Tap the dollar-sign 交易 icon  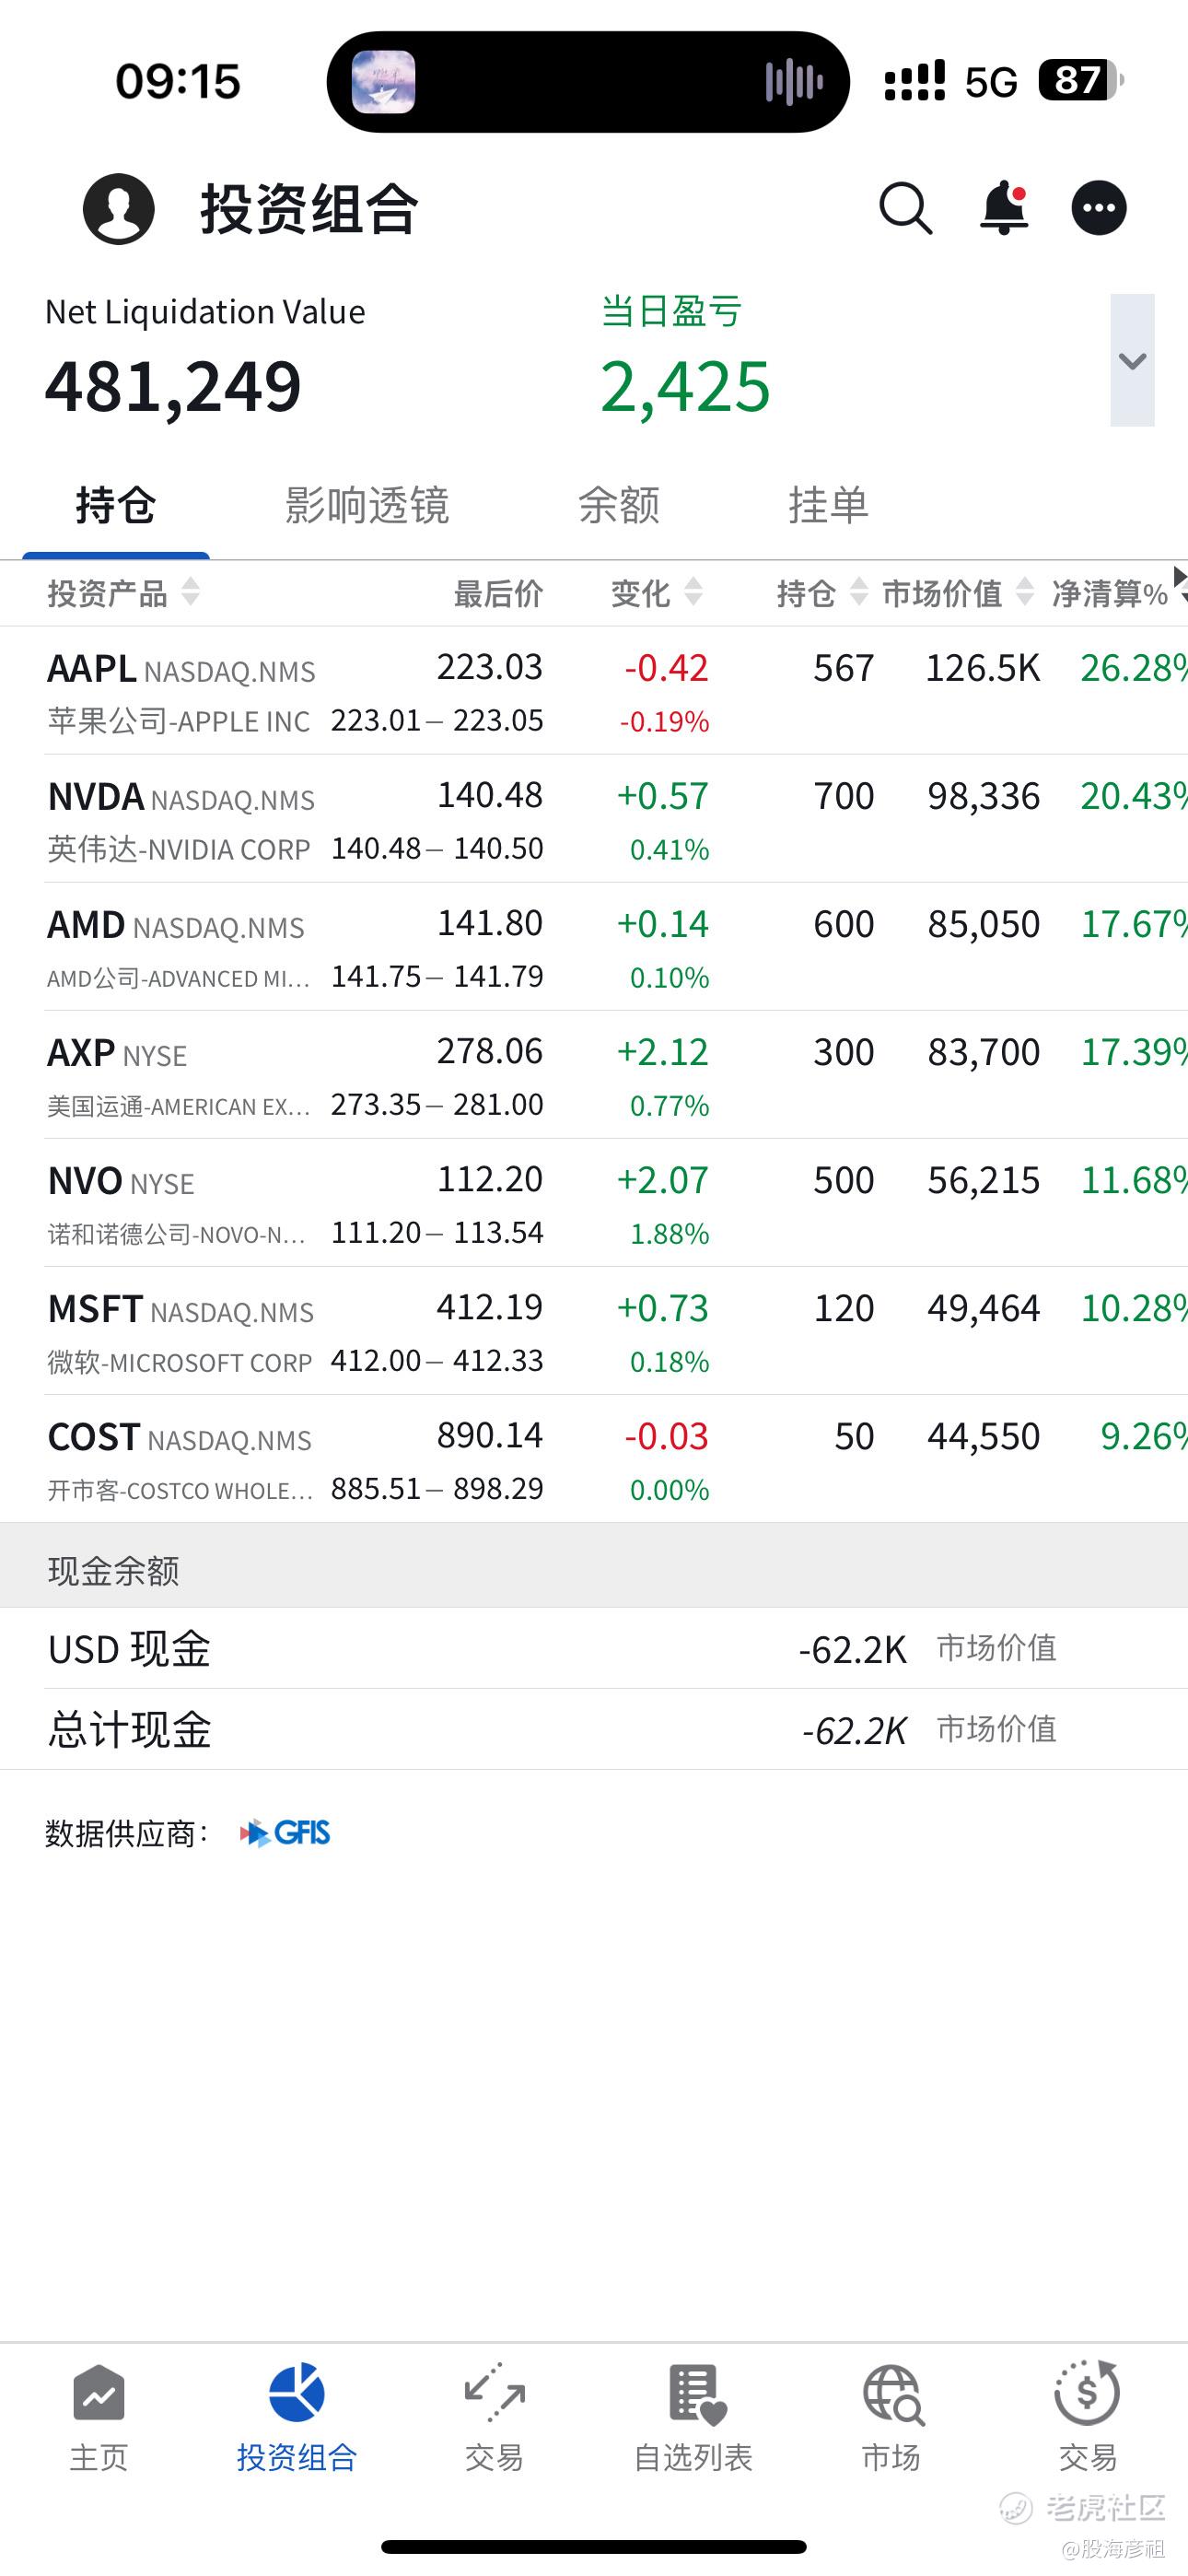pyautogui.click(x=1087, y=2392)
